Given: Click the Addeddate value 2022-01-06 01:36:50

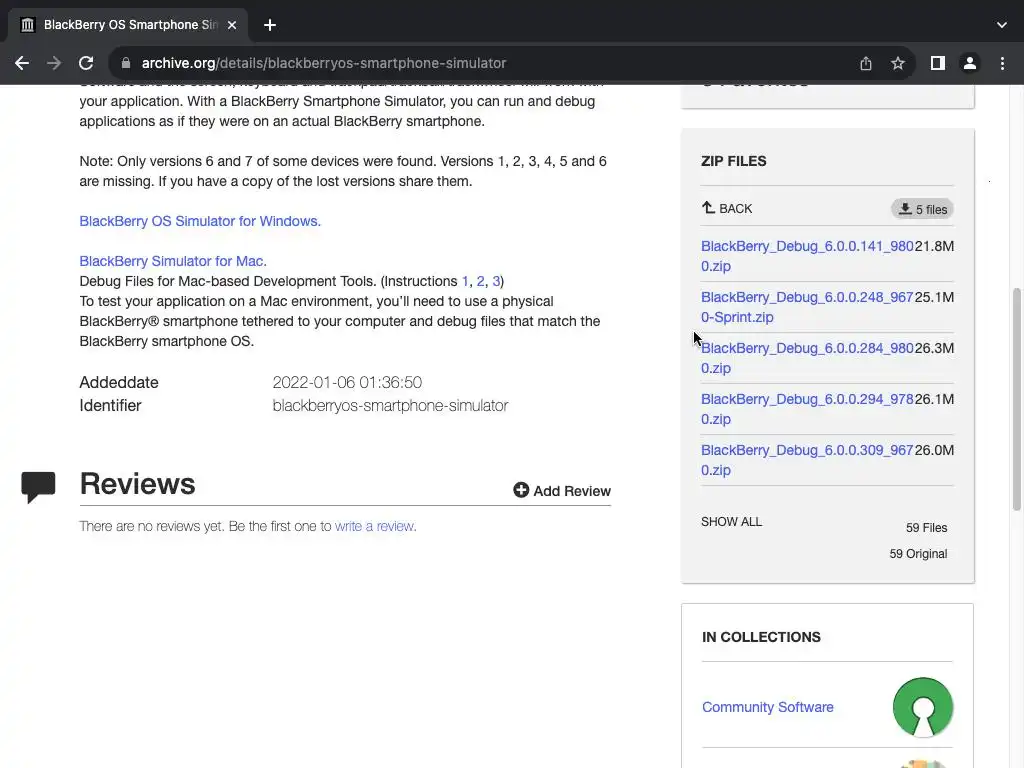Looking at the screenshot, I should [x=347, y=383].
